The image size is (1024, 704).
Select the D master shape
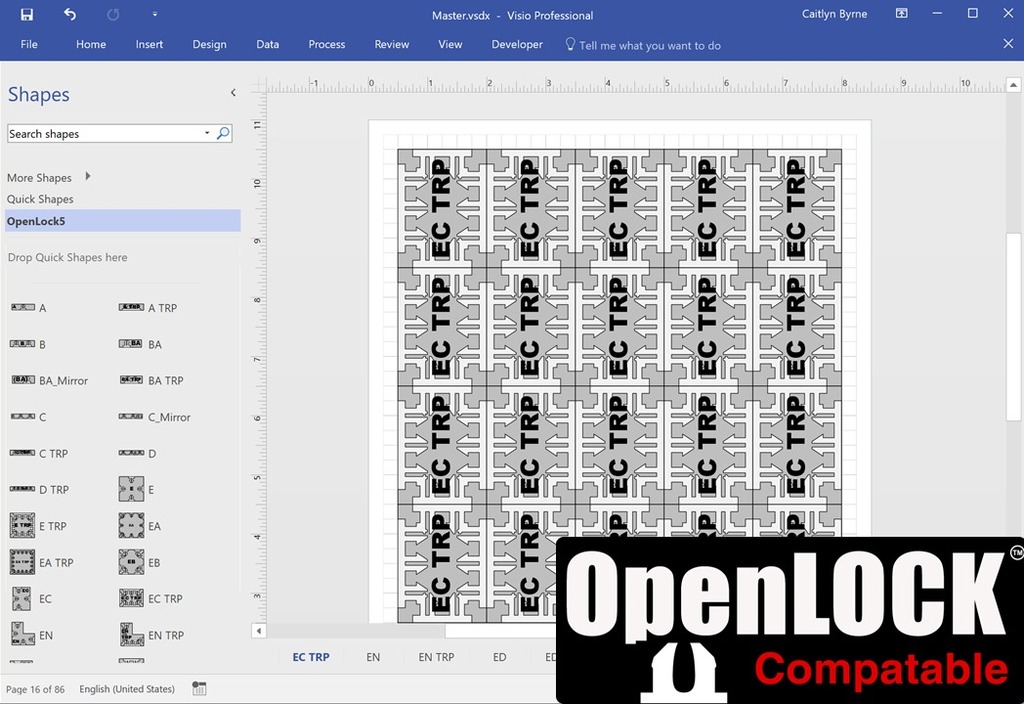(137, 453)
